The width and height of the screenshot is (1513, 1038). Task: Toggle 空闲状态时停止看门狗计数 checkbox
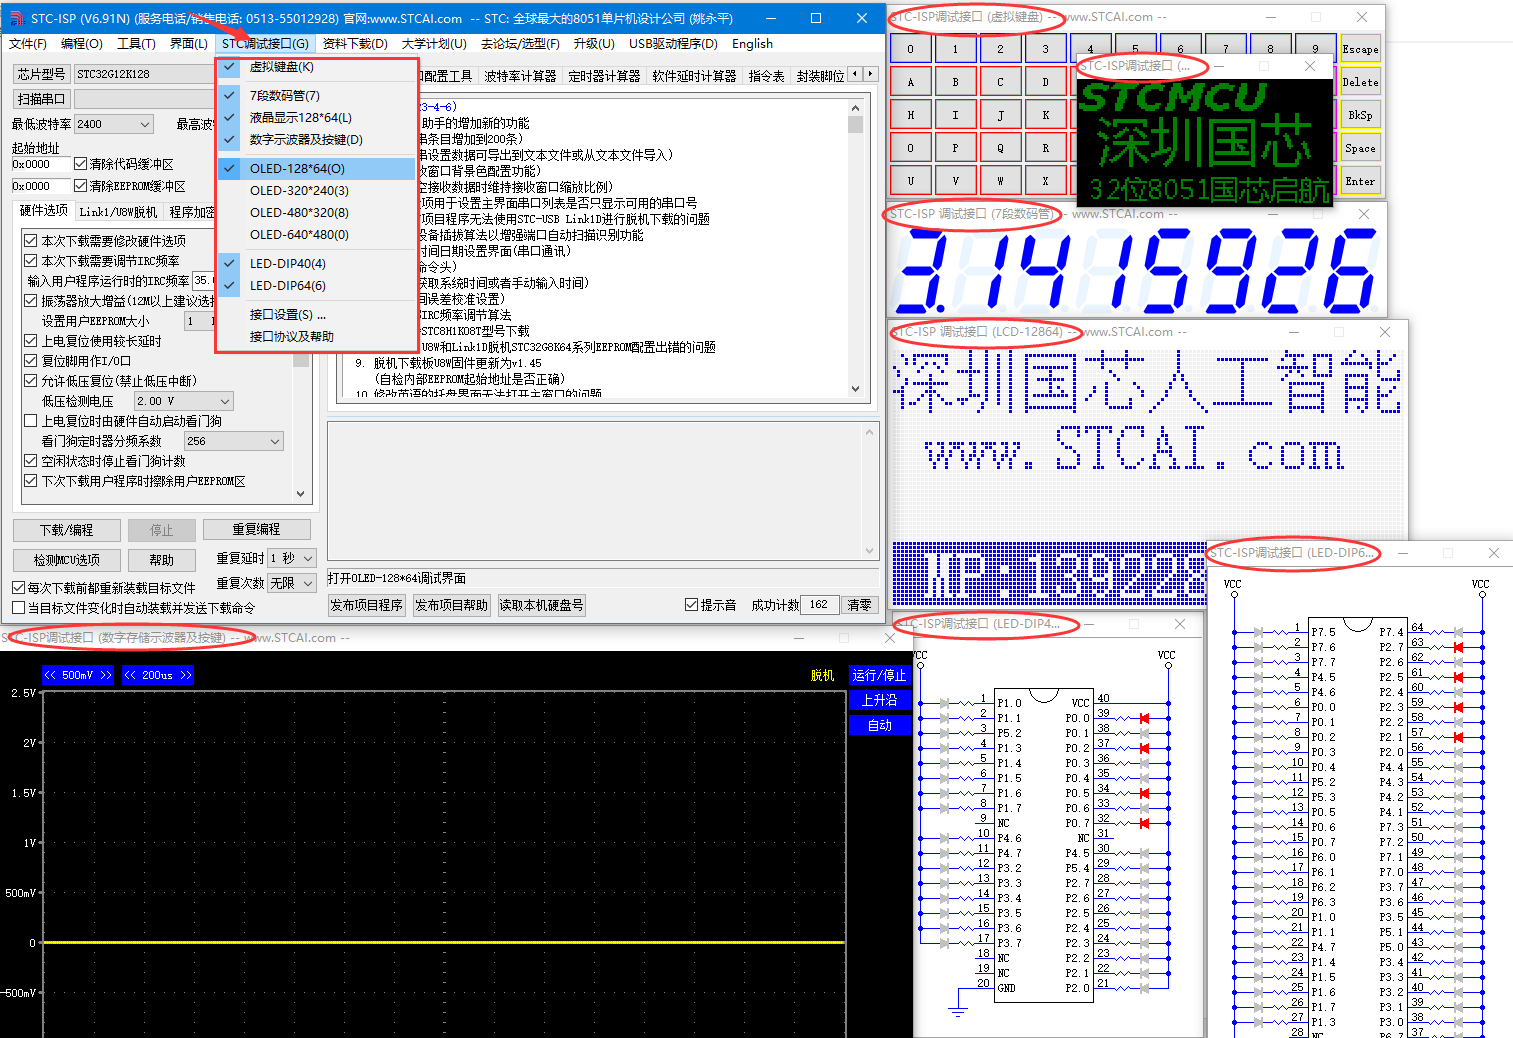pyautogui.click(x=31, y=461)
